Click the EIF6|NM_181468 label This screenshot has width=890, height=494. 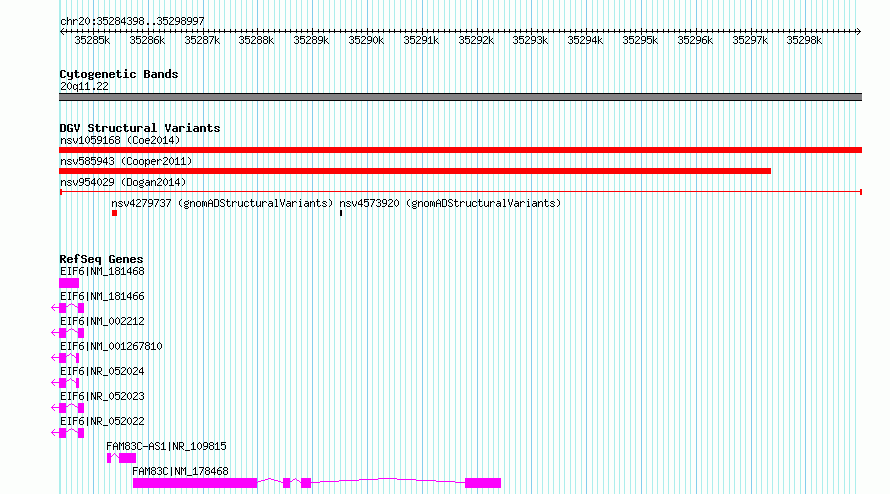pos(102,271)
